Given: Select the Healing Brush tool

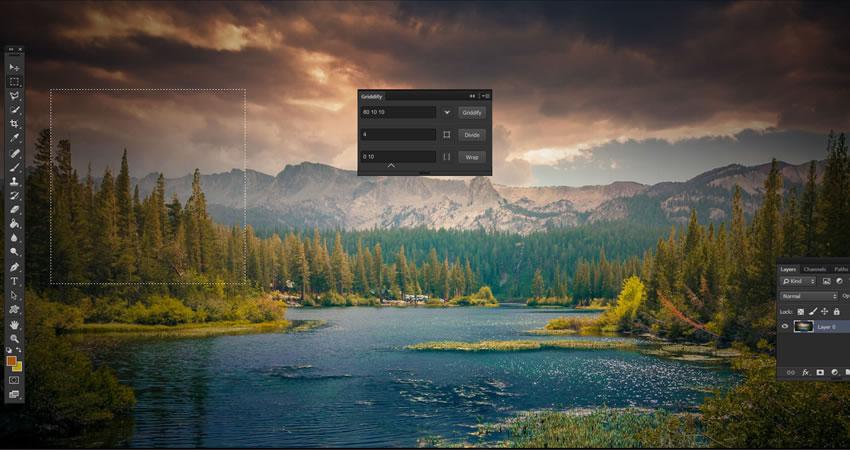Looking at the screenshot, I should point(14,153).
